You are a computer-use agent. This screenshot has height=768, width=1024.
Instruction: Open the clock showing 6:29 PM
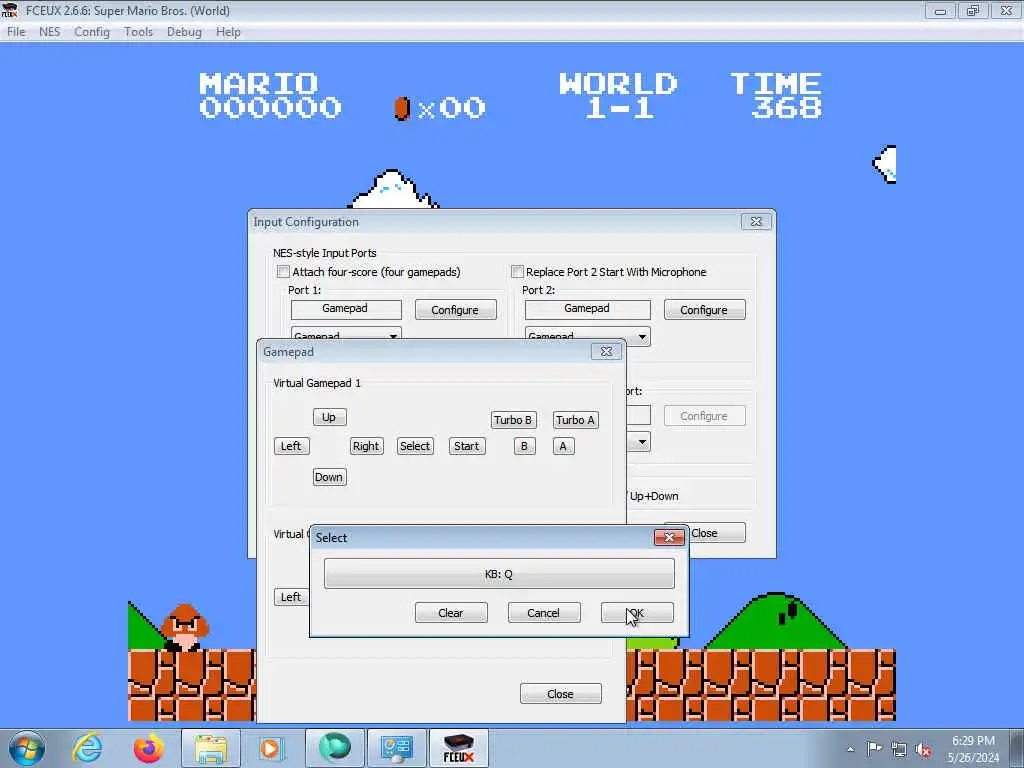pos(973,749)
